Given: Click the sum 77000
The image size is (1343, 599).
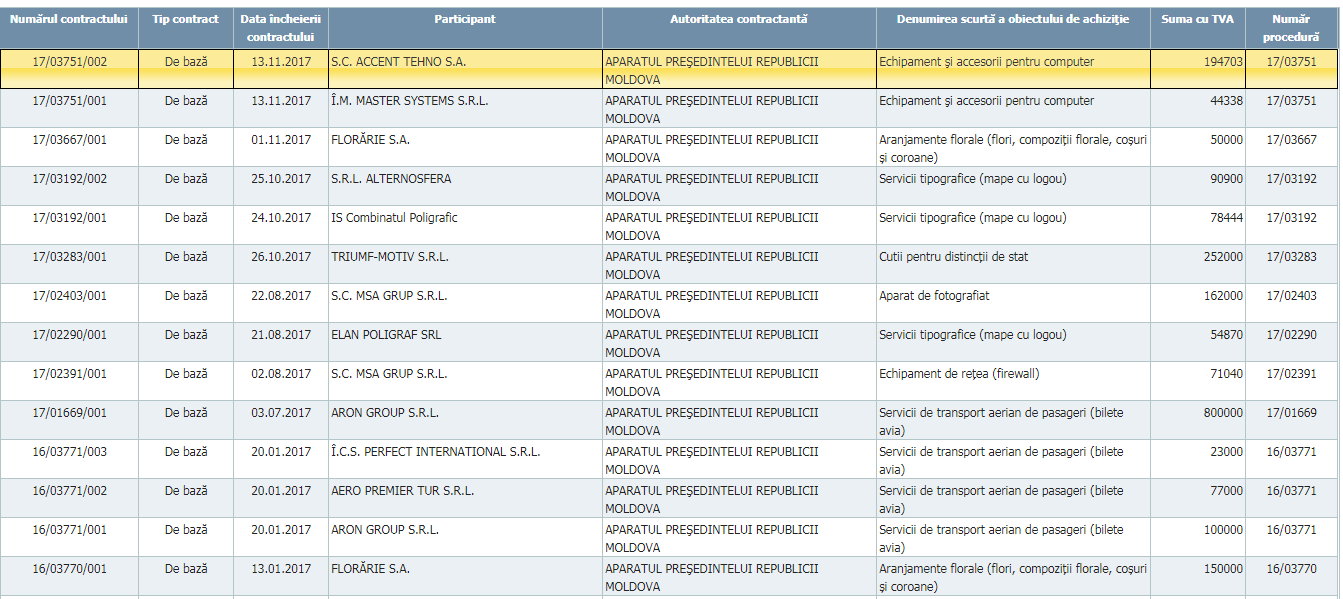Looking at the screenshot, I should pos(1227,491).
